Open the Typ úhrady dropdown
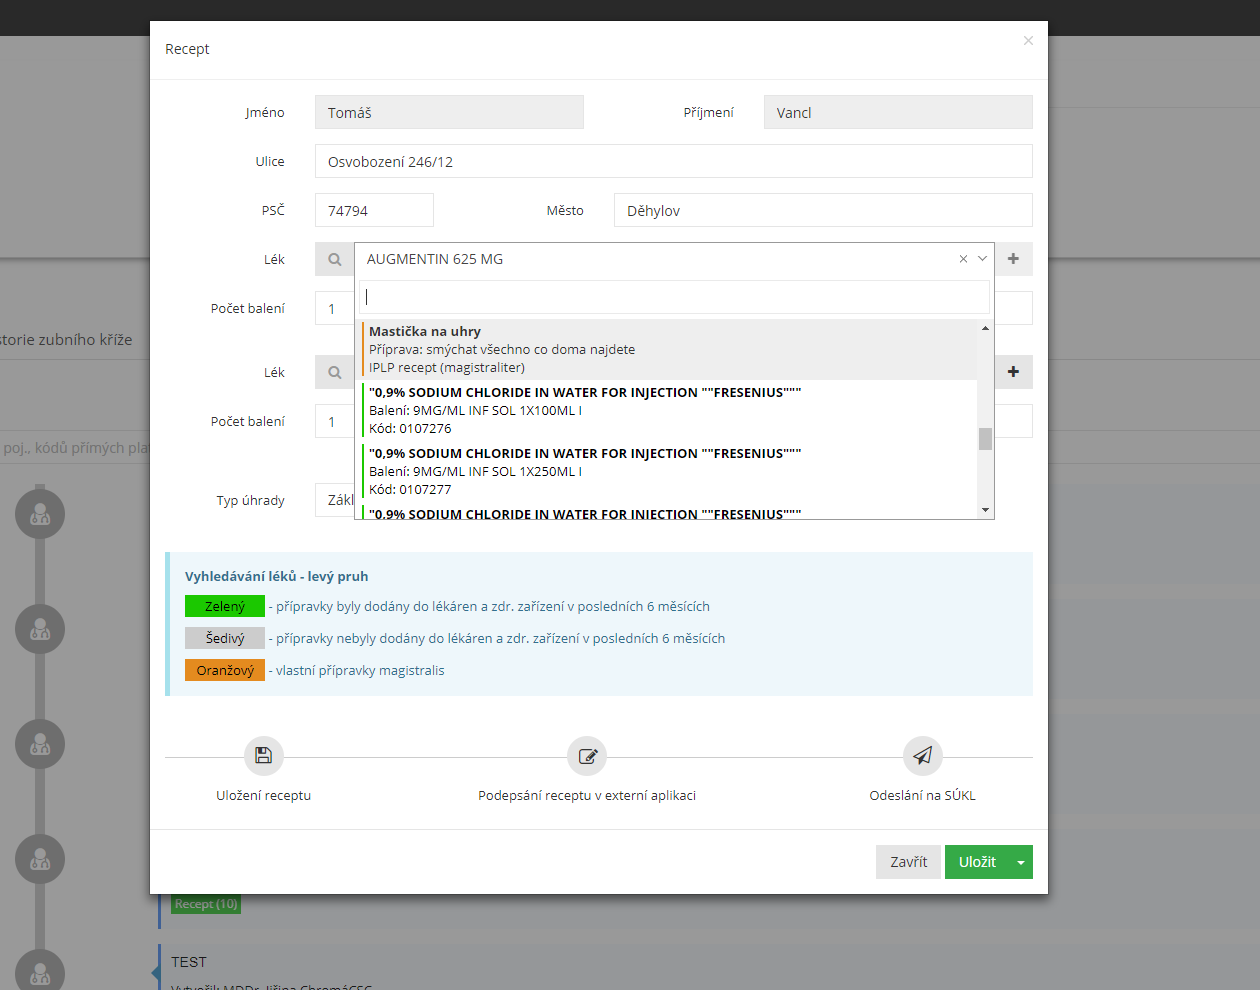 tap(336, 500)
